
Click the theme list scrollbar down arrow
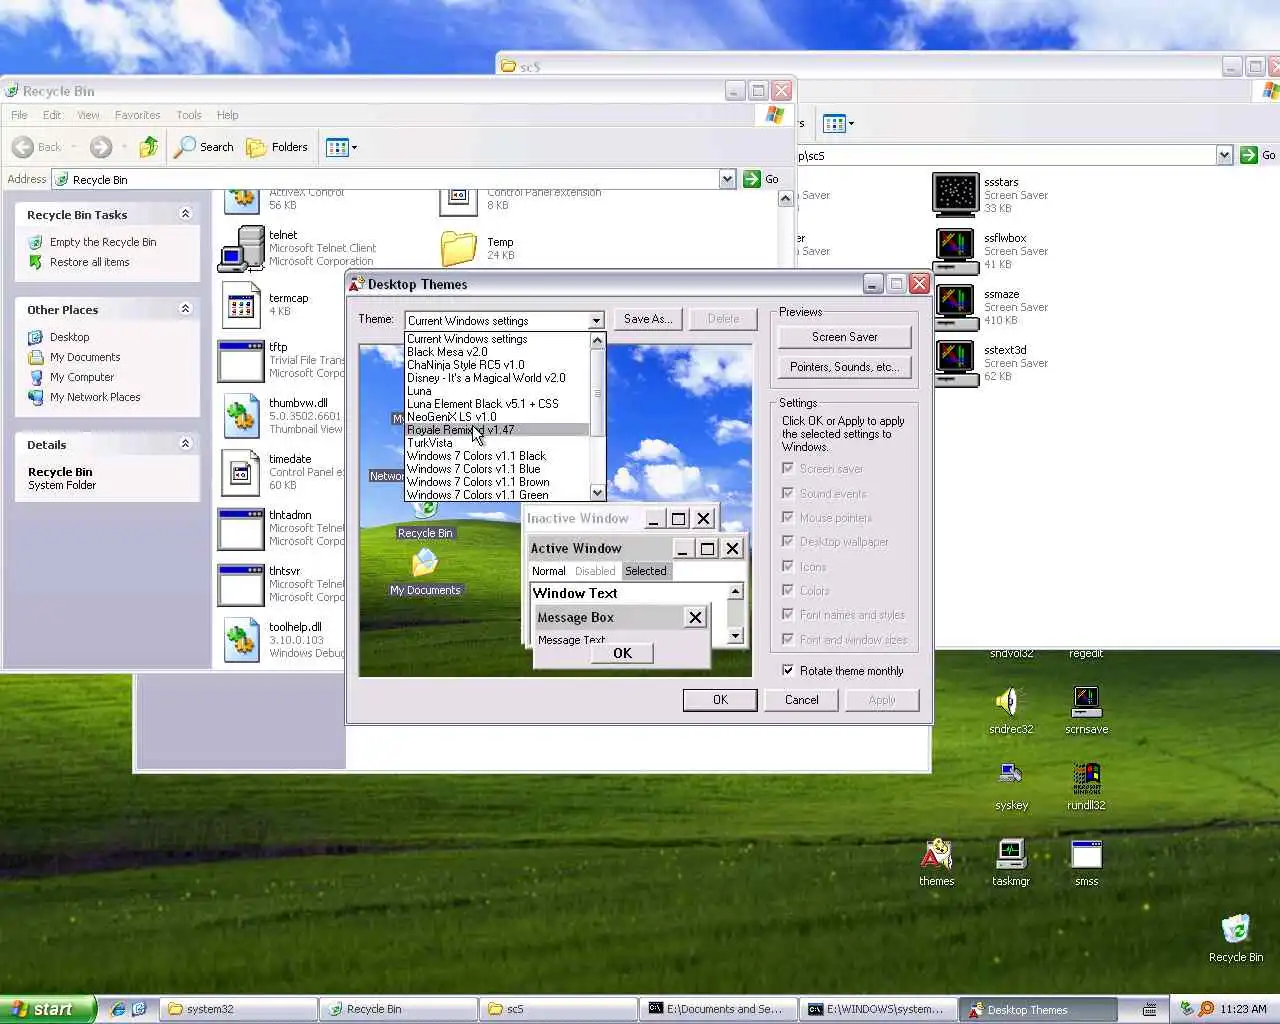598,492
